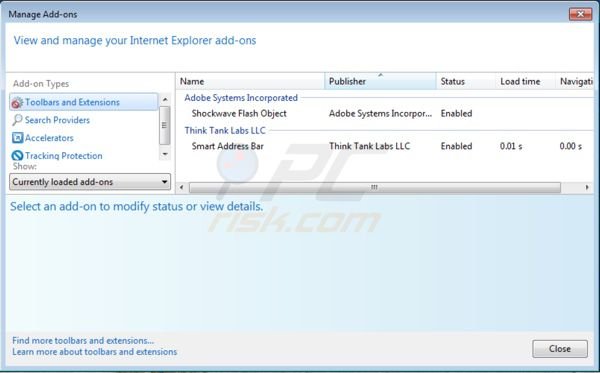Click the 0.01 s load time value

click(x=511, y=146)
